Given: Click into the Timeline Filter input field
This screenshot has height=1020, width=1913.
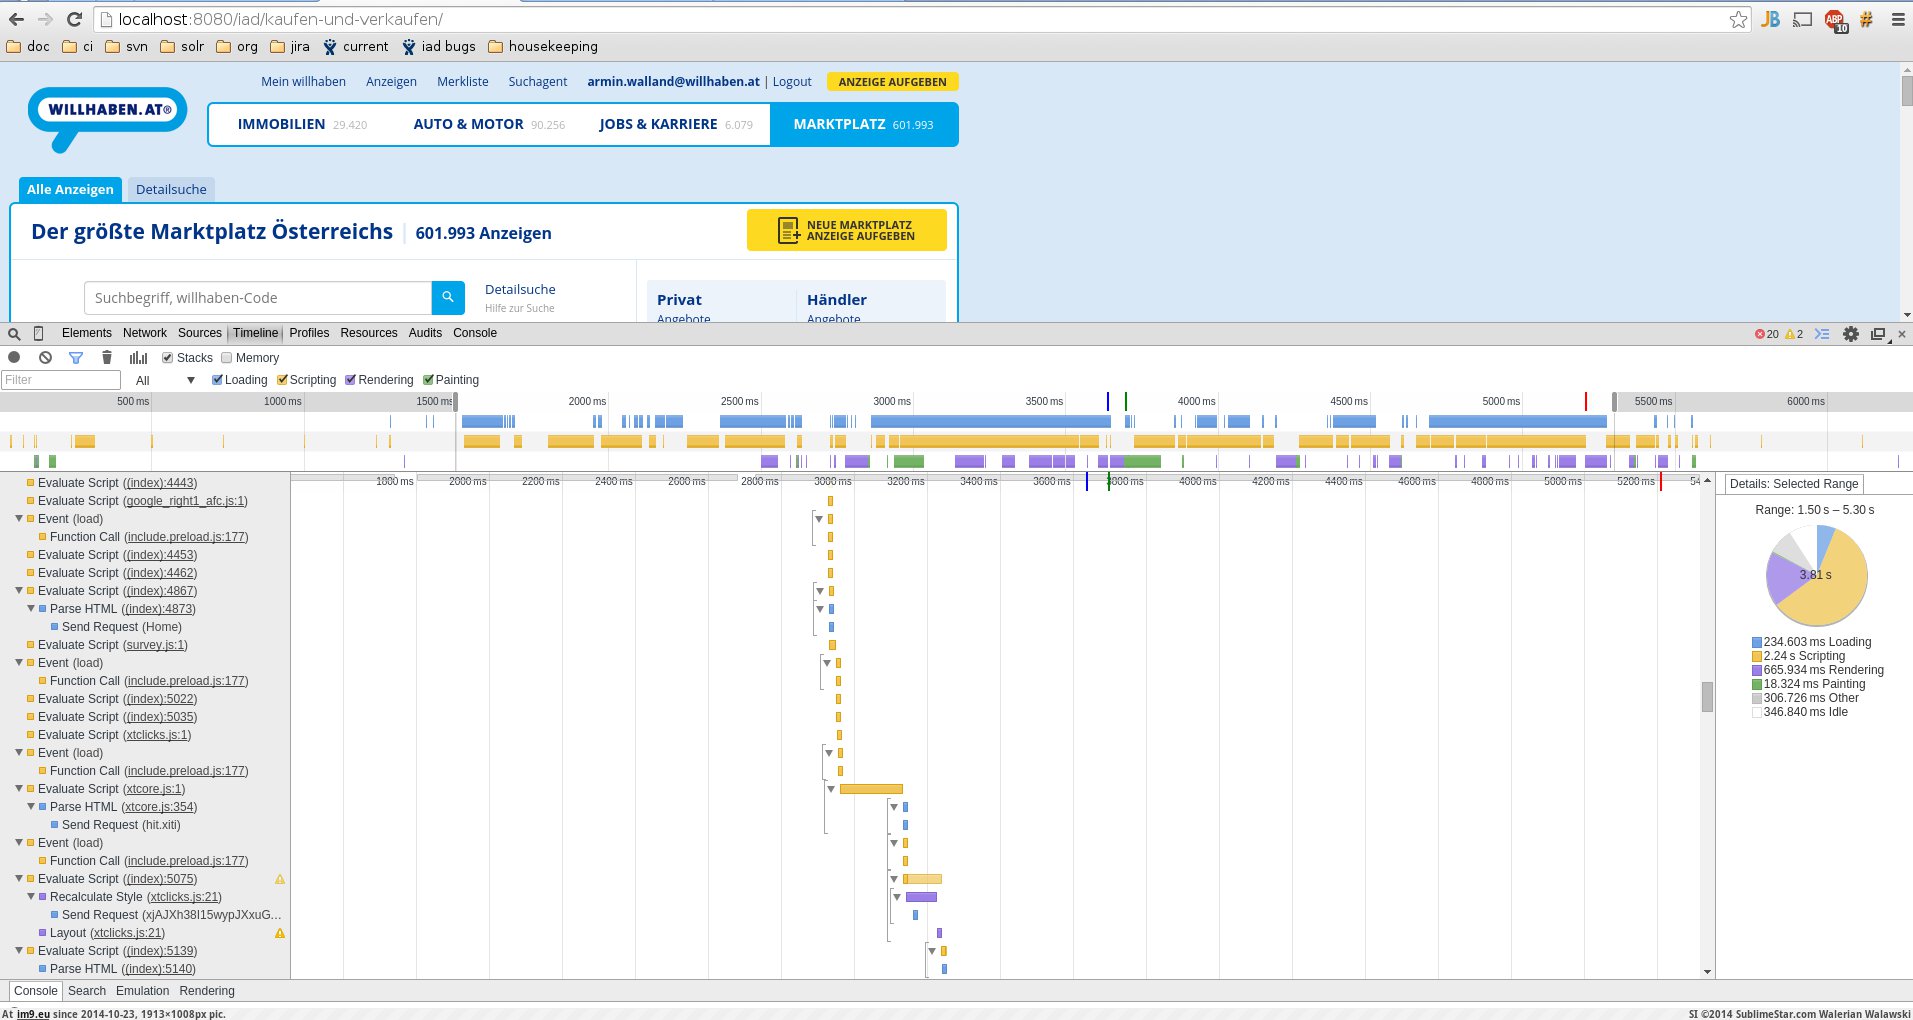Looking at the screenshot, I should [61, 380].
